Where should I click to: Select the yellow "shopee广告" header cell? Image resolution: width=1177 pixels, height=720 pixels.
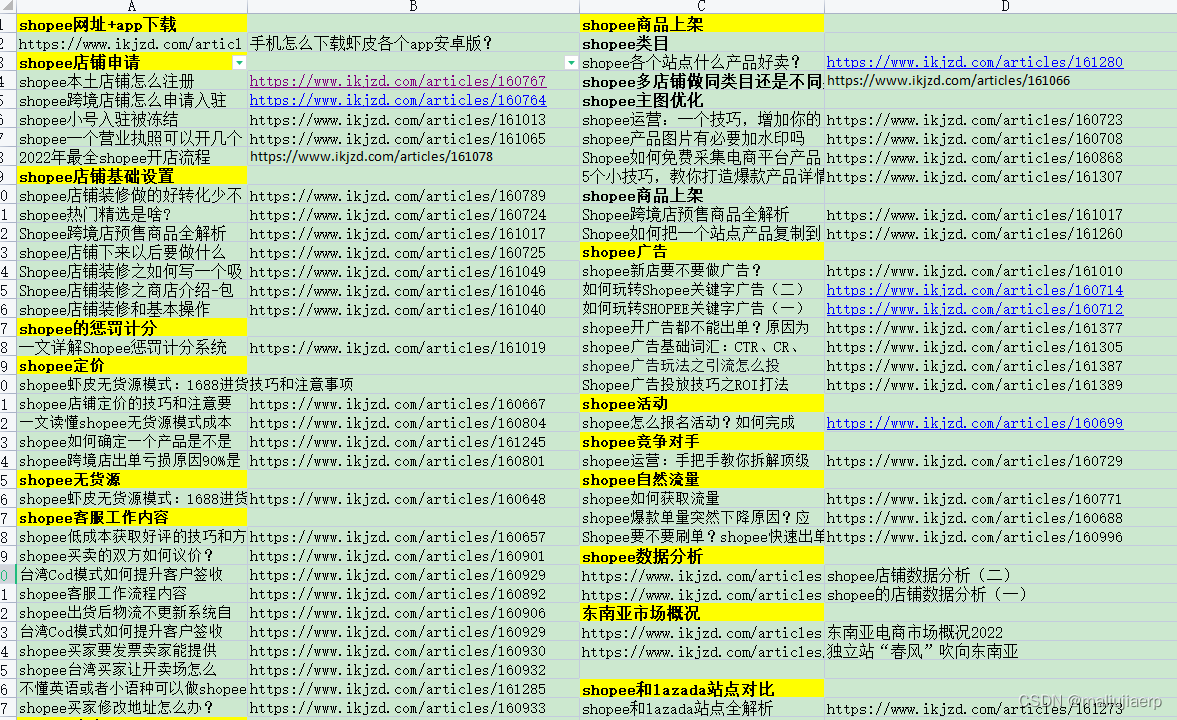pos(700,252)
